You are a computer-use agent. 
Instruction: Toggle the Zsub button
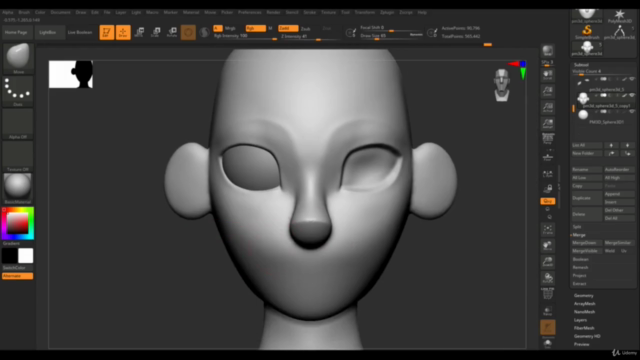[x=305, y=29]
